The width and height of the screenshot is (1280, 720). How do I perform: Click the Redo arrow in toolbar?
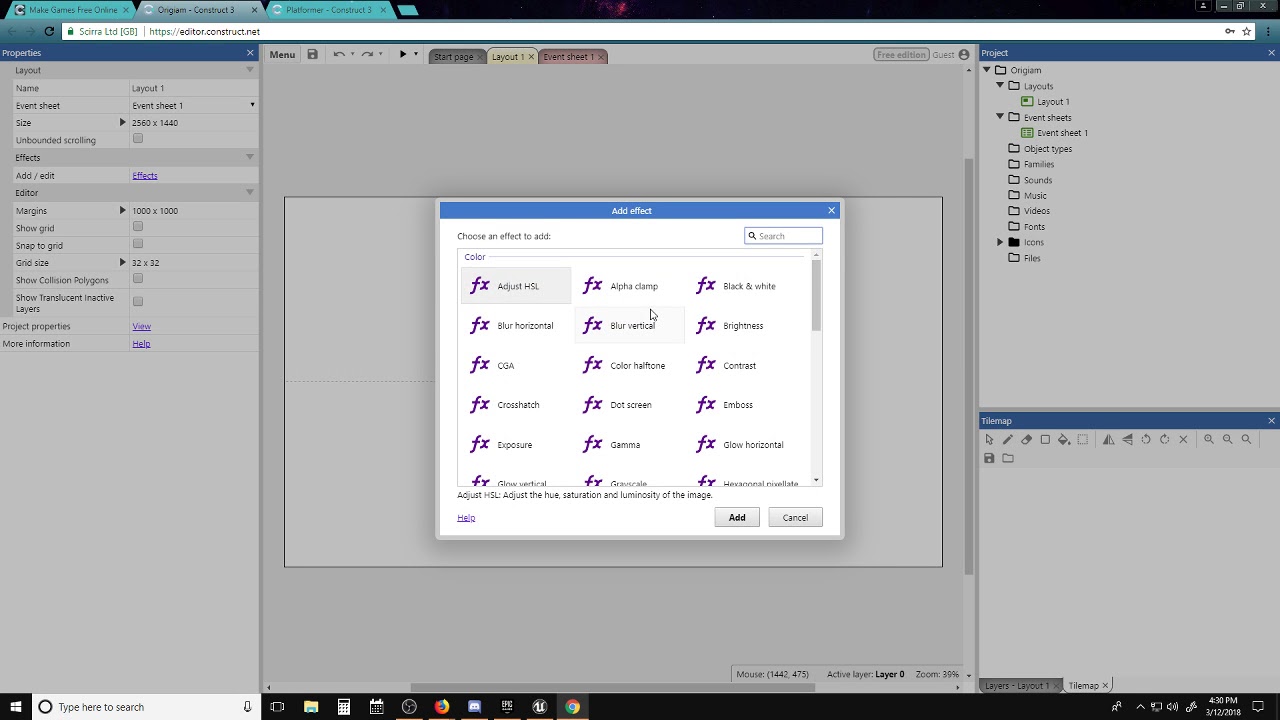point(367,55)
